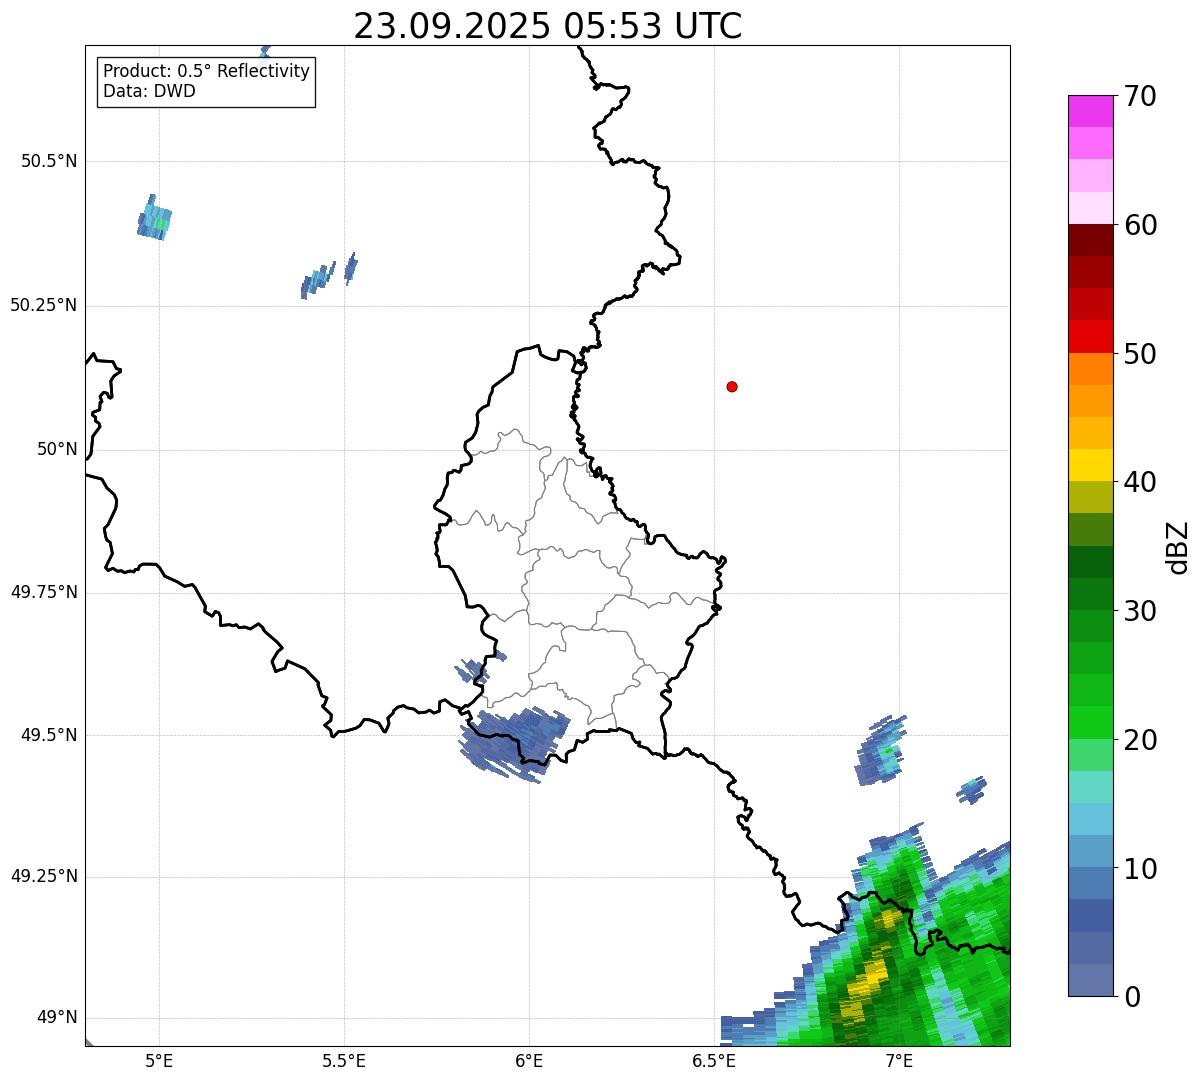Click the Product: 0.5° Reflectivity label
This screenshot has height=1081, width=1202.
[206, 72]
